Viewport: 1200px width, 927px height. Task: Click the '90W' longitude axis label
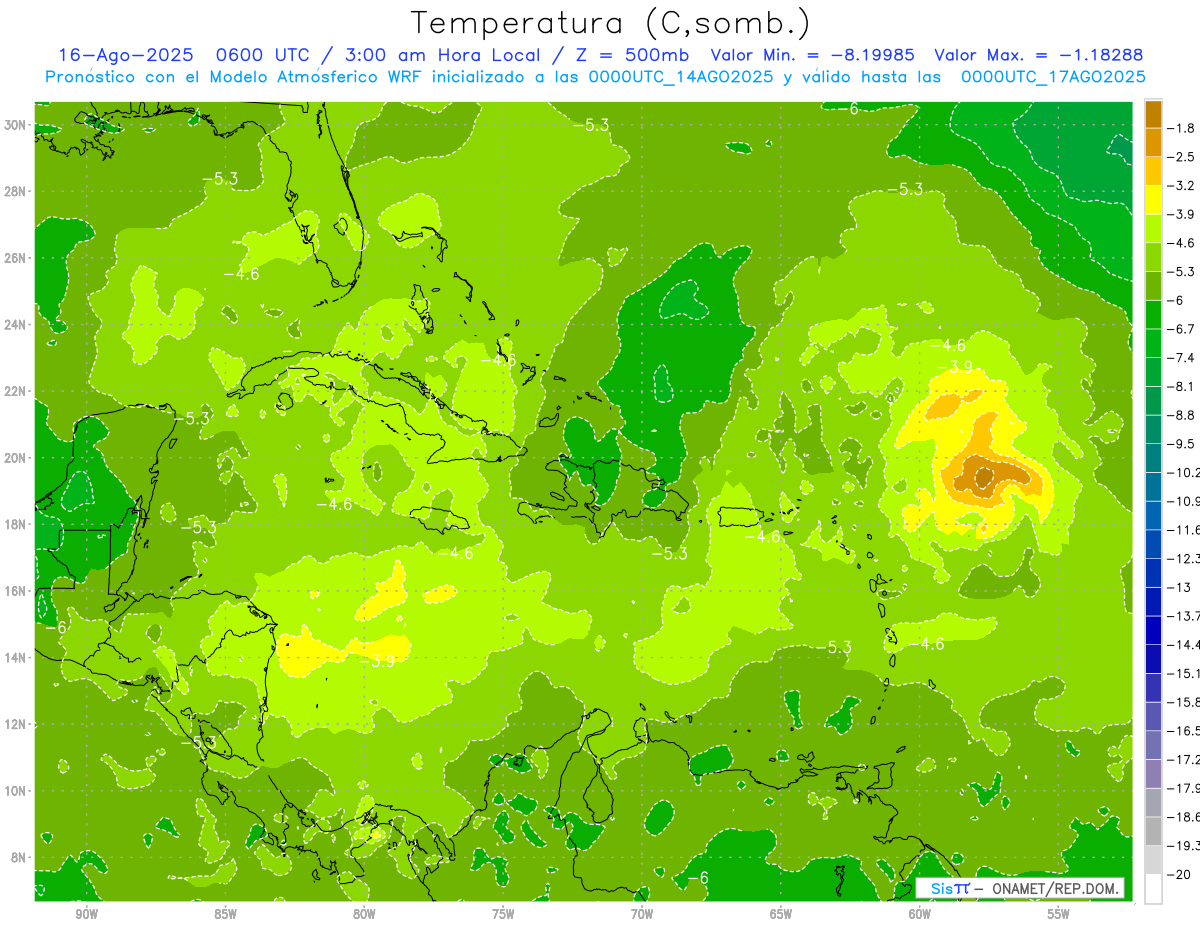(x=86, y=915)
